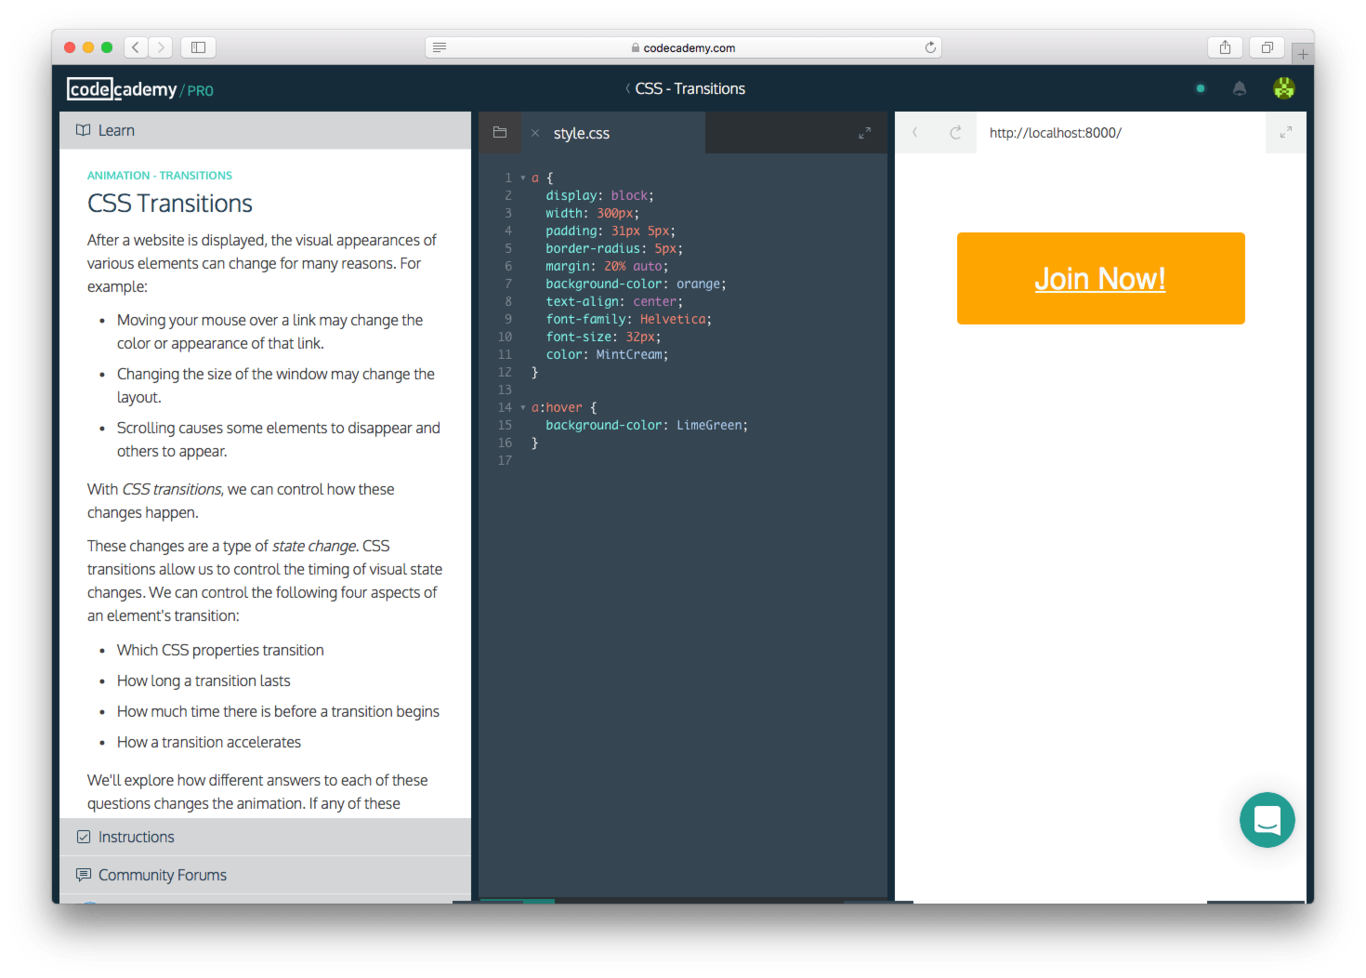Click the localhost:8000 address field
The width and height of the screenshot is (1366, 978).
tap(1056, 131)
